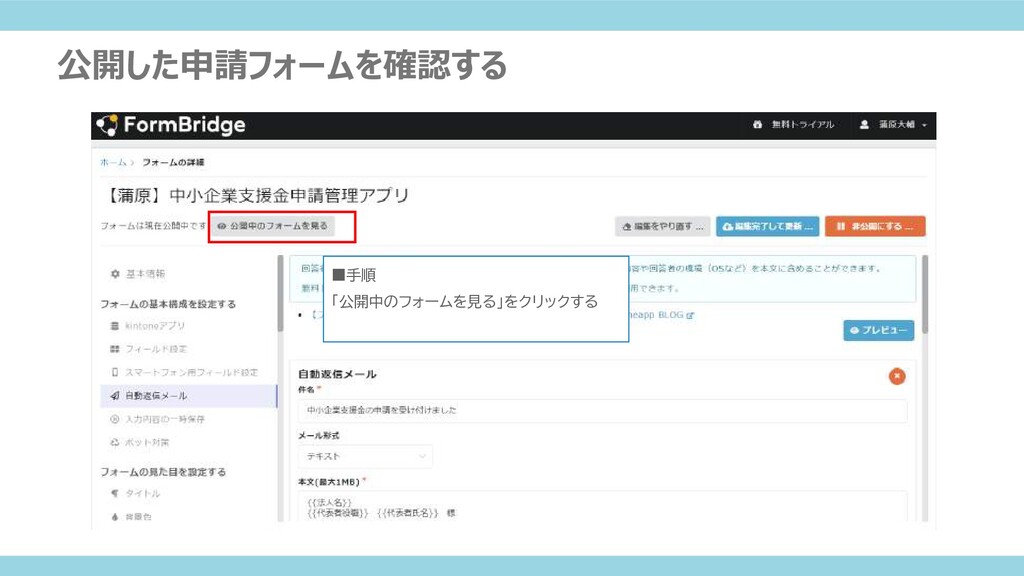This screenshot has width=1024, height=576.
Task: Click the 無料トライアル label
Action: coord(803,125)
